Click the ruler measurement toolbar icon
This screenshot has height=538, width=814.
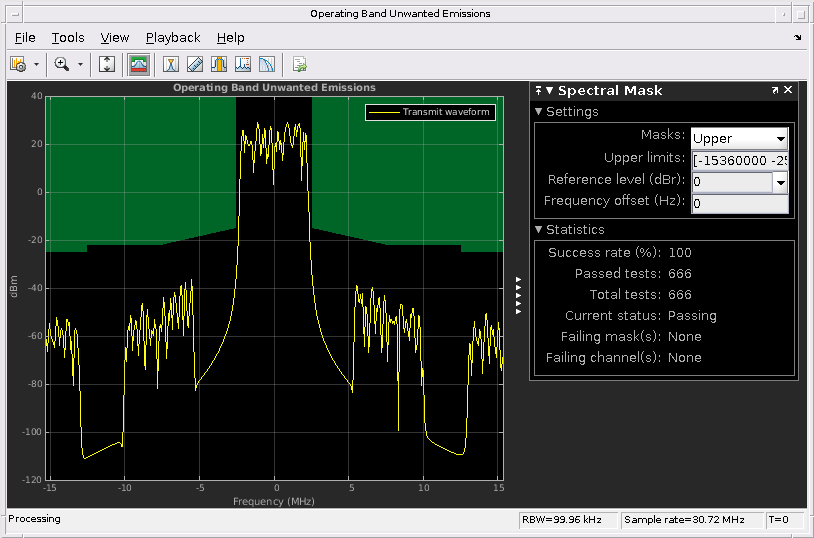coord(195,64)
